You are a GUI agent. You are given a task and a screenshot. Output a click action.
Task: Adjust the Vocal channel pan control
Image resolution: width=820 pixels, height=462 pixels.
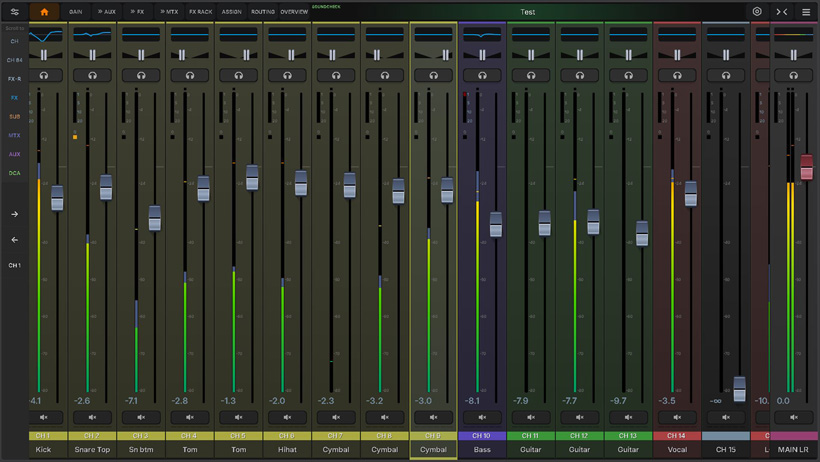pyautogui.click(x=677, y=54)
